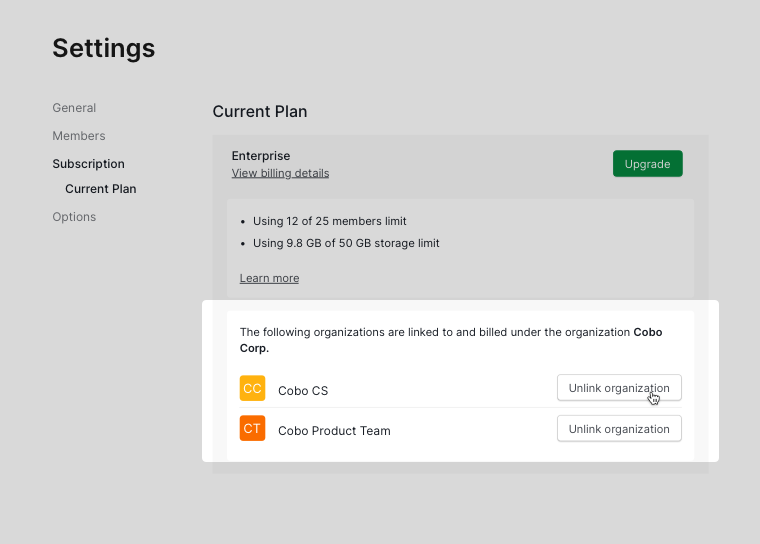Go to the Members settings page
Screen dimensions: 760x544
click(78, 136)
